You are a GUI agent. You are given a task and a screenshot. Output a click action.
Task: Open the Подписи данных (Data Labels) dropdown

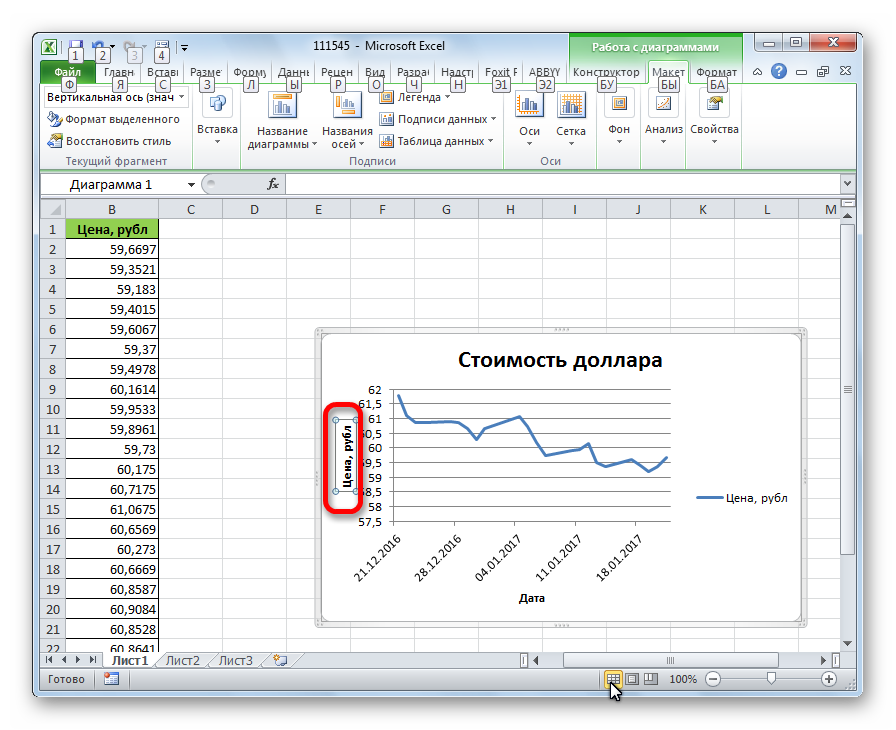pyautogui.click(x=438, y=119)
